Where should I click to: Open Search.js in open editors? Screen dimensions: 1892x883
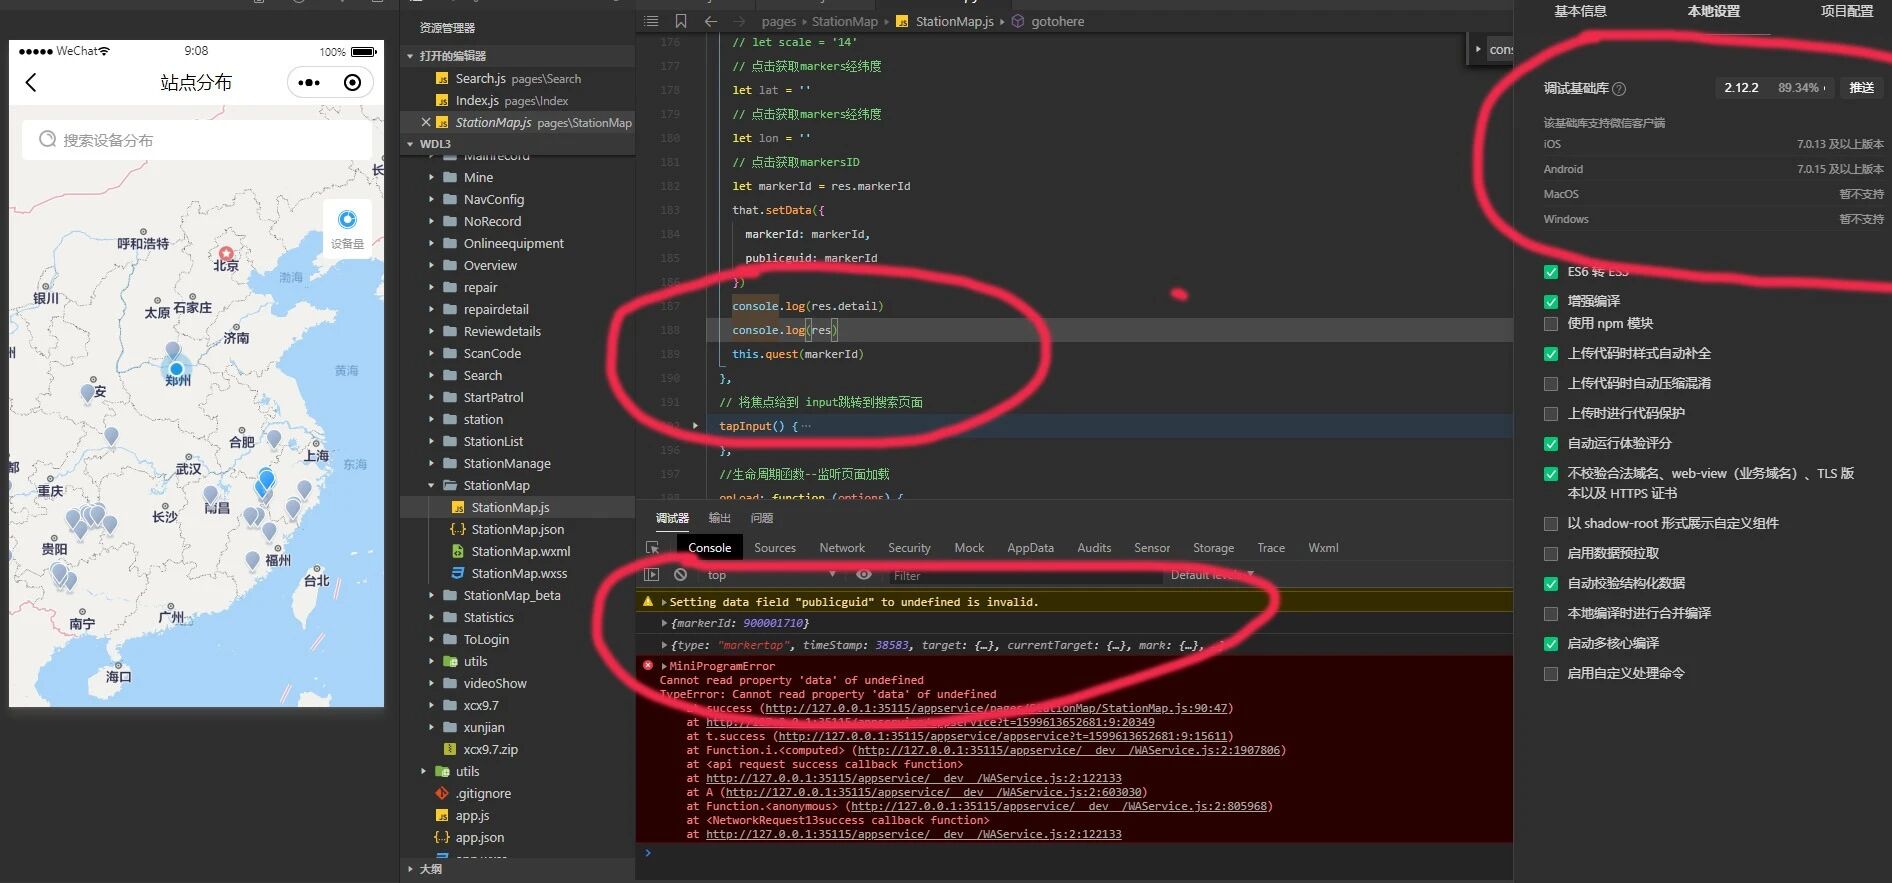[x=518, y=78]
